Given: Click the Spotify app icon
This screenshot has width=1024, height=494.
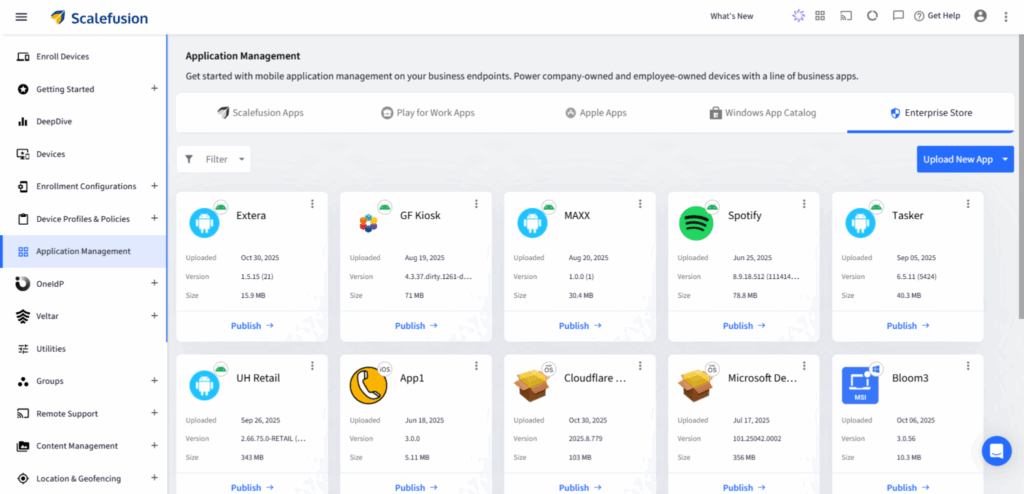Looking at the screenshot, I should (x=695, y=223).
